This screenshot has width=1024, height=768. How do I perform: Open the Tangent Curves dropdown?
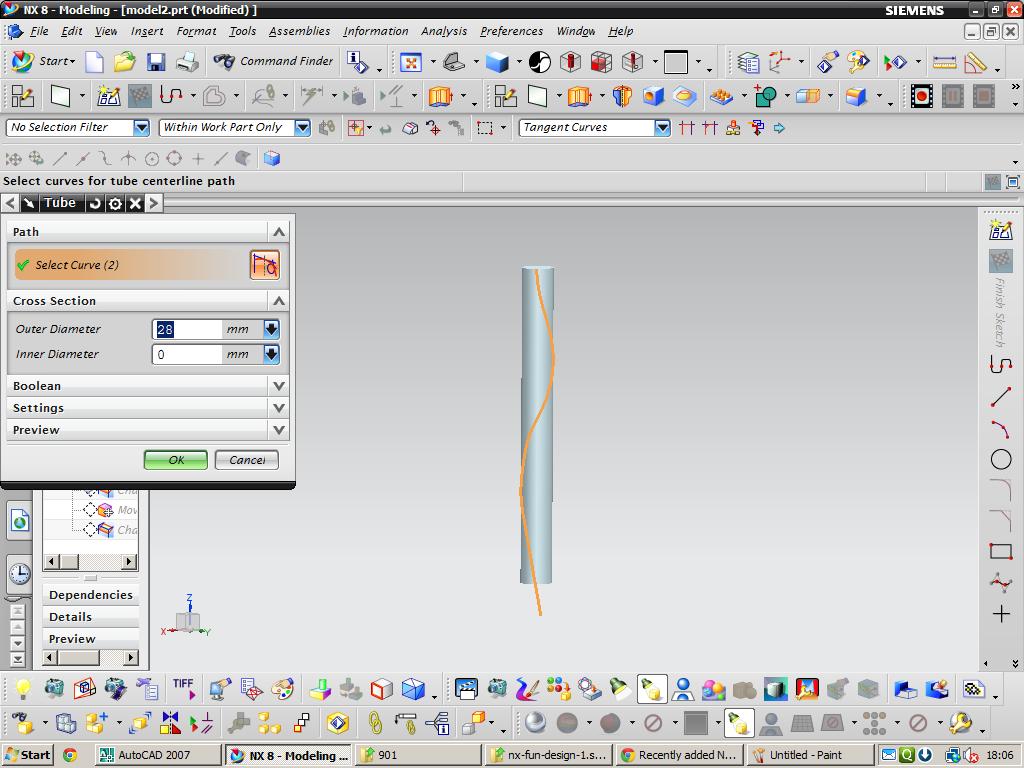[662, 127]
